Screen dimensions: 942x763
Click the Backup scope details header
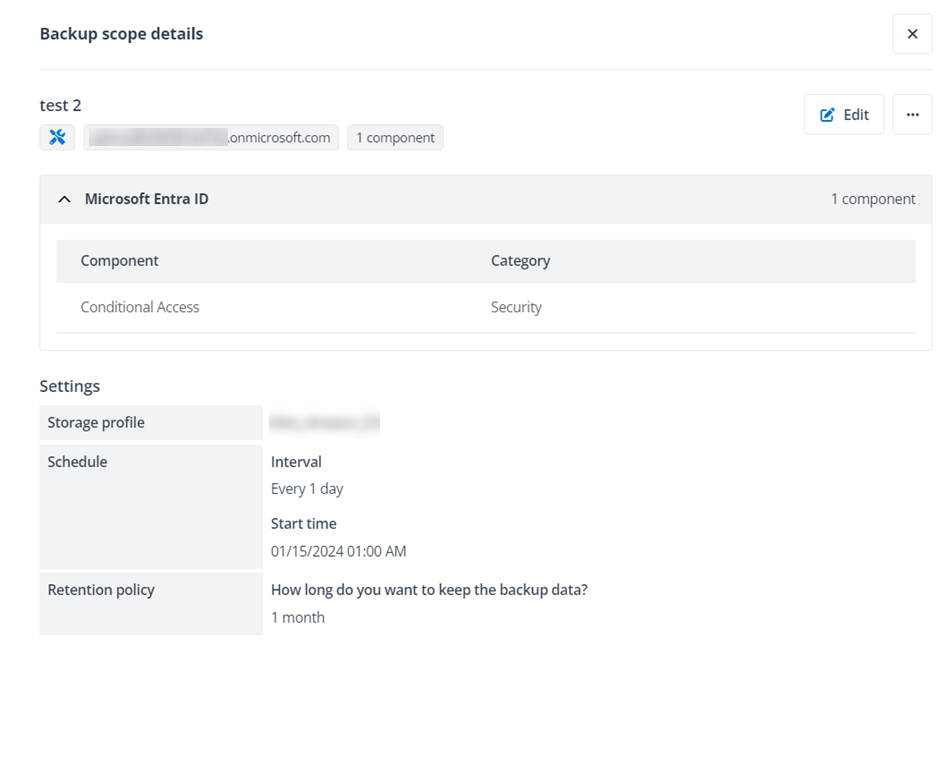click(x=121, y=33)
